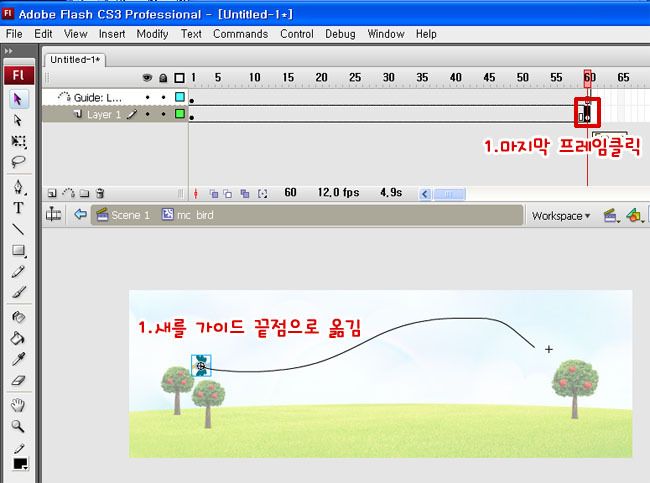Click Scene 1 in the edit bar
This screenshot has width=650, height=483.
click(123, 215)
